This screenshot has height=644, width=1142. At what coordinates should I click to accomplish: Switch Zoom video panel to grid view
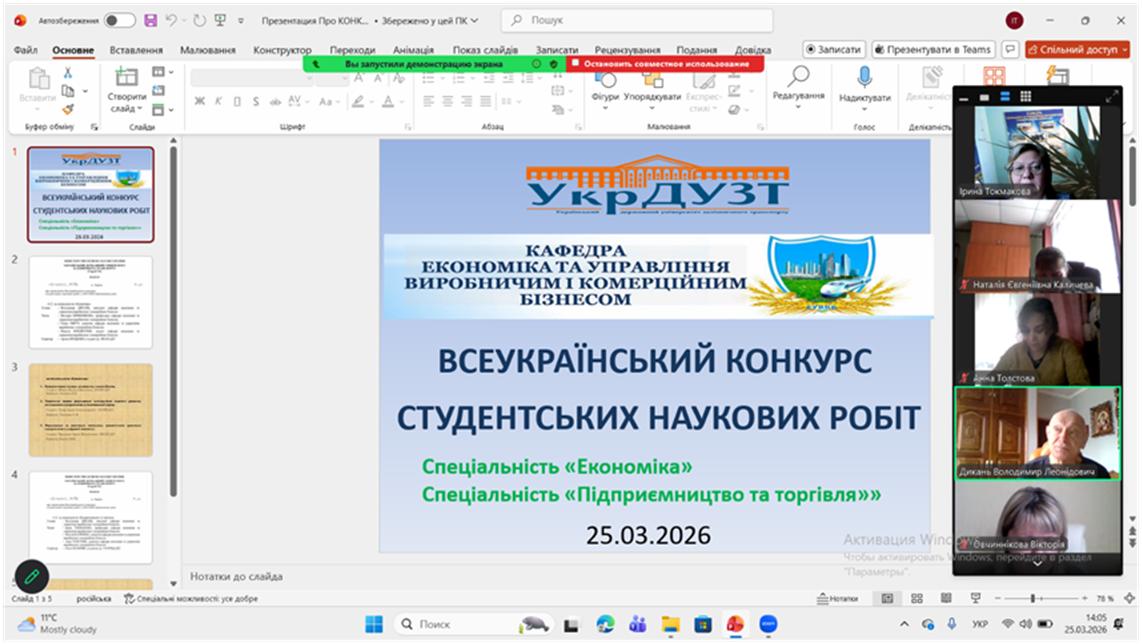[1025, 97]
